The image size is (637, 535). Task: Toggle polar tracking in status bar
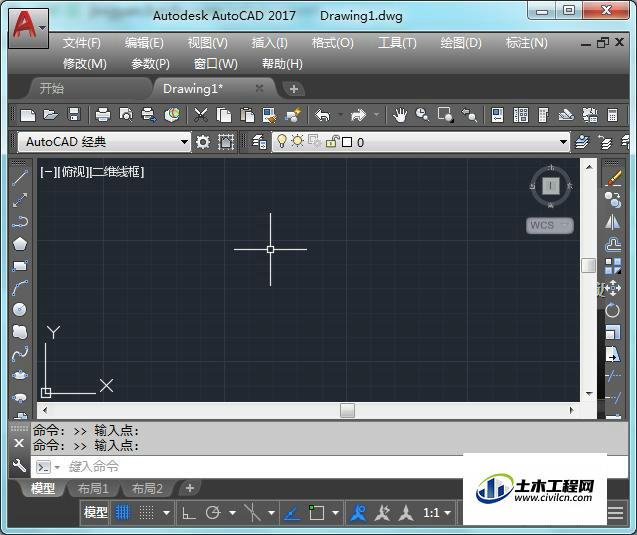[x=213, y=513]
